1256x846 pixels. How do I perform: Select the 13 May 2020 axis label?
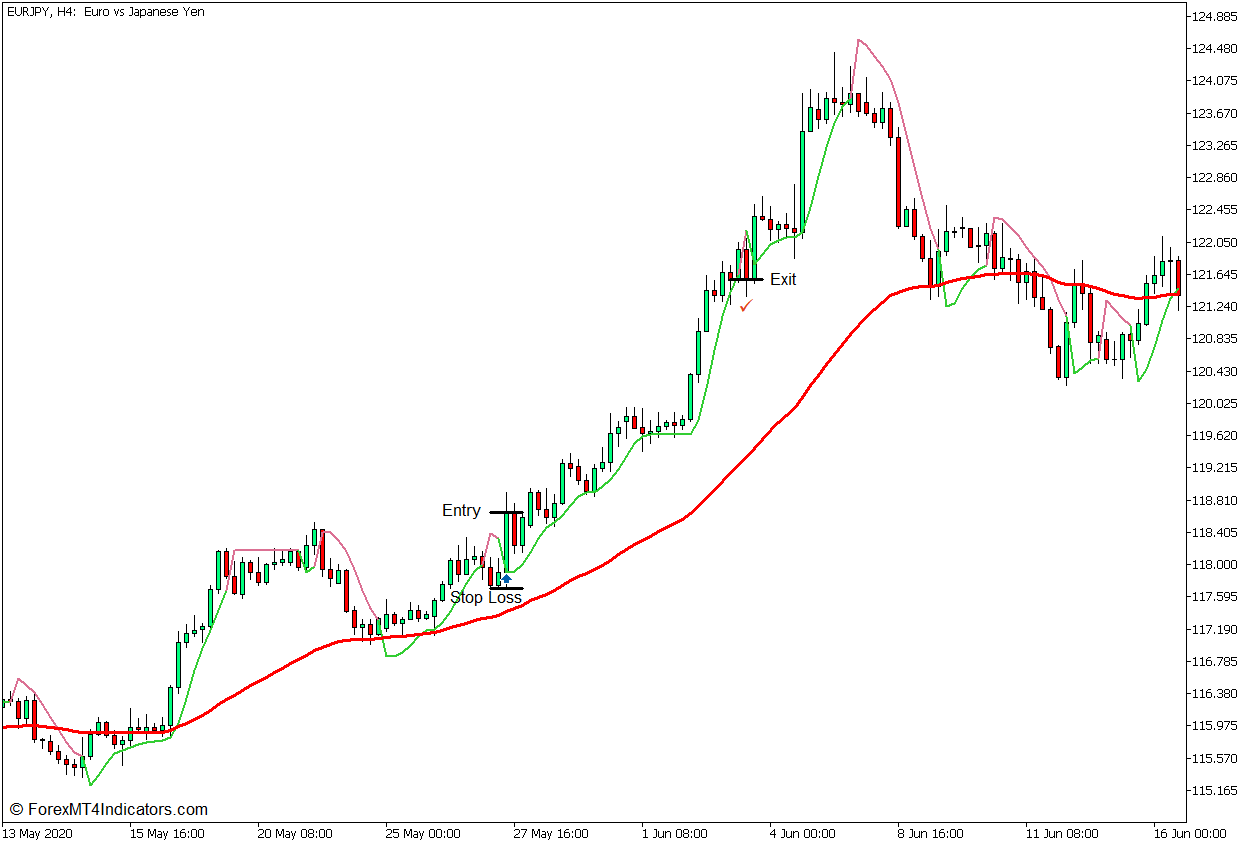click(38, 833)
